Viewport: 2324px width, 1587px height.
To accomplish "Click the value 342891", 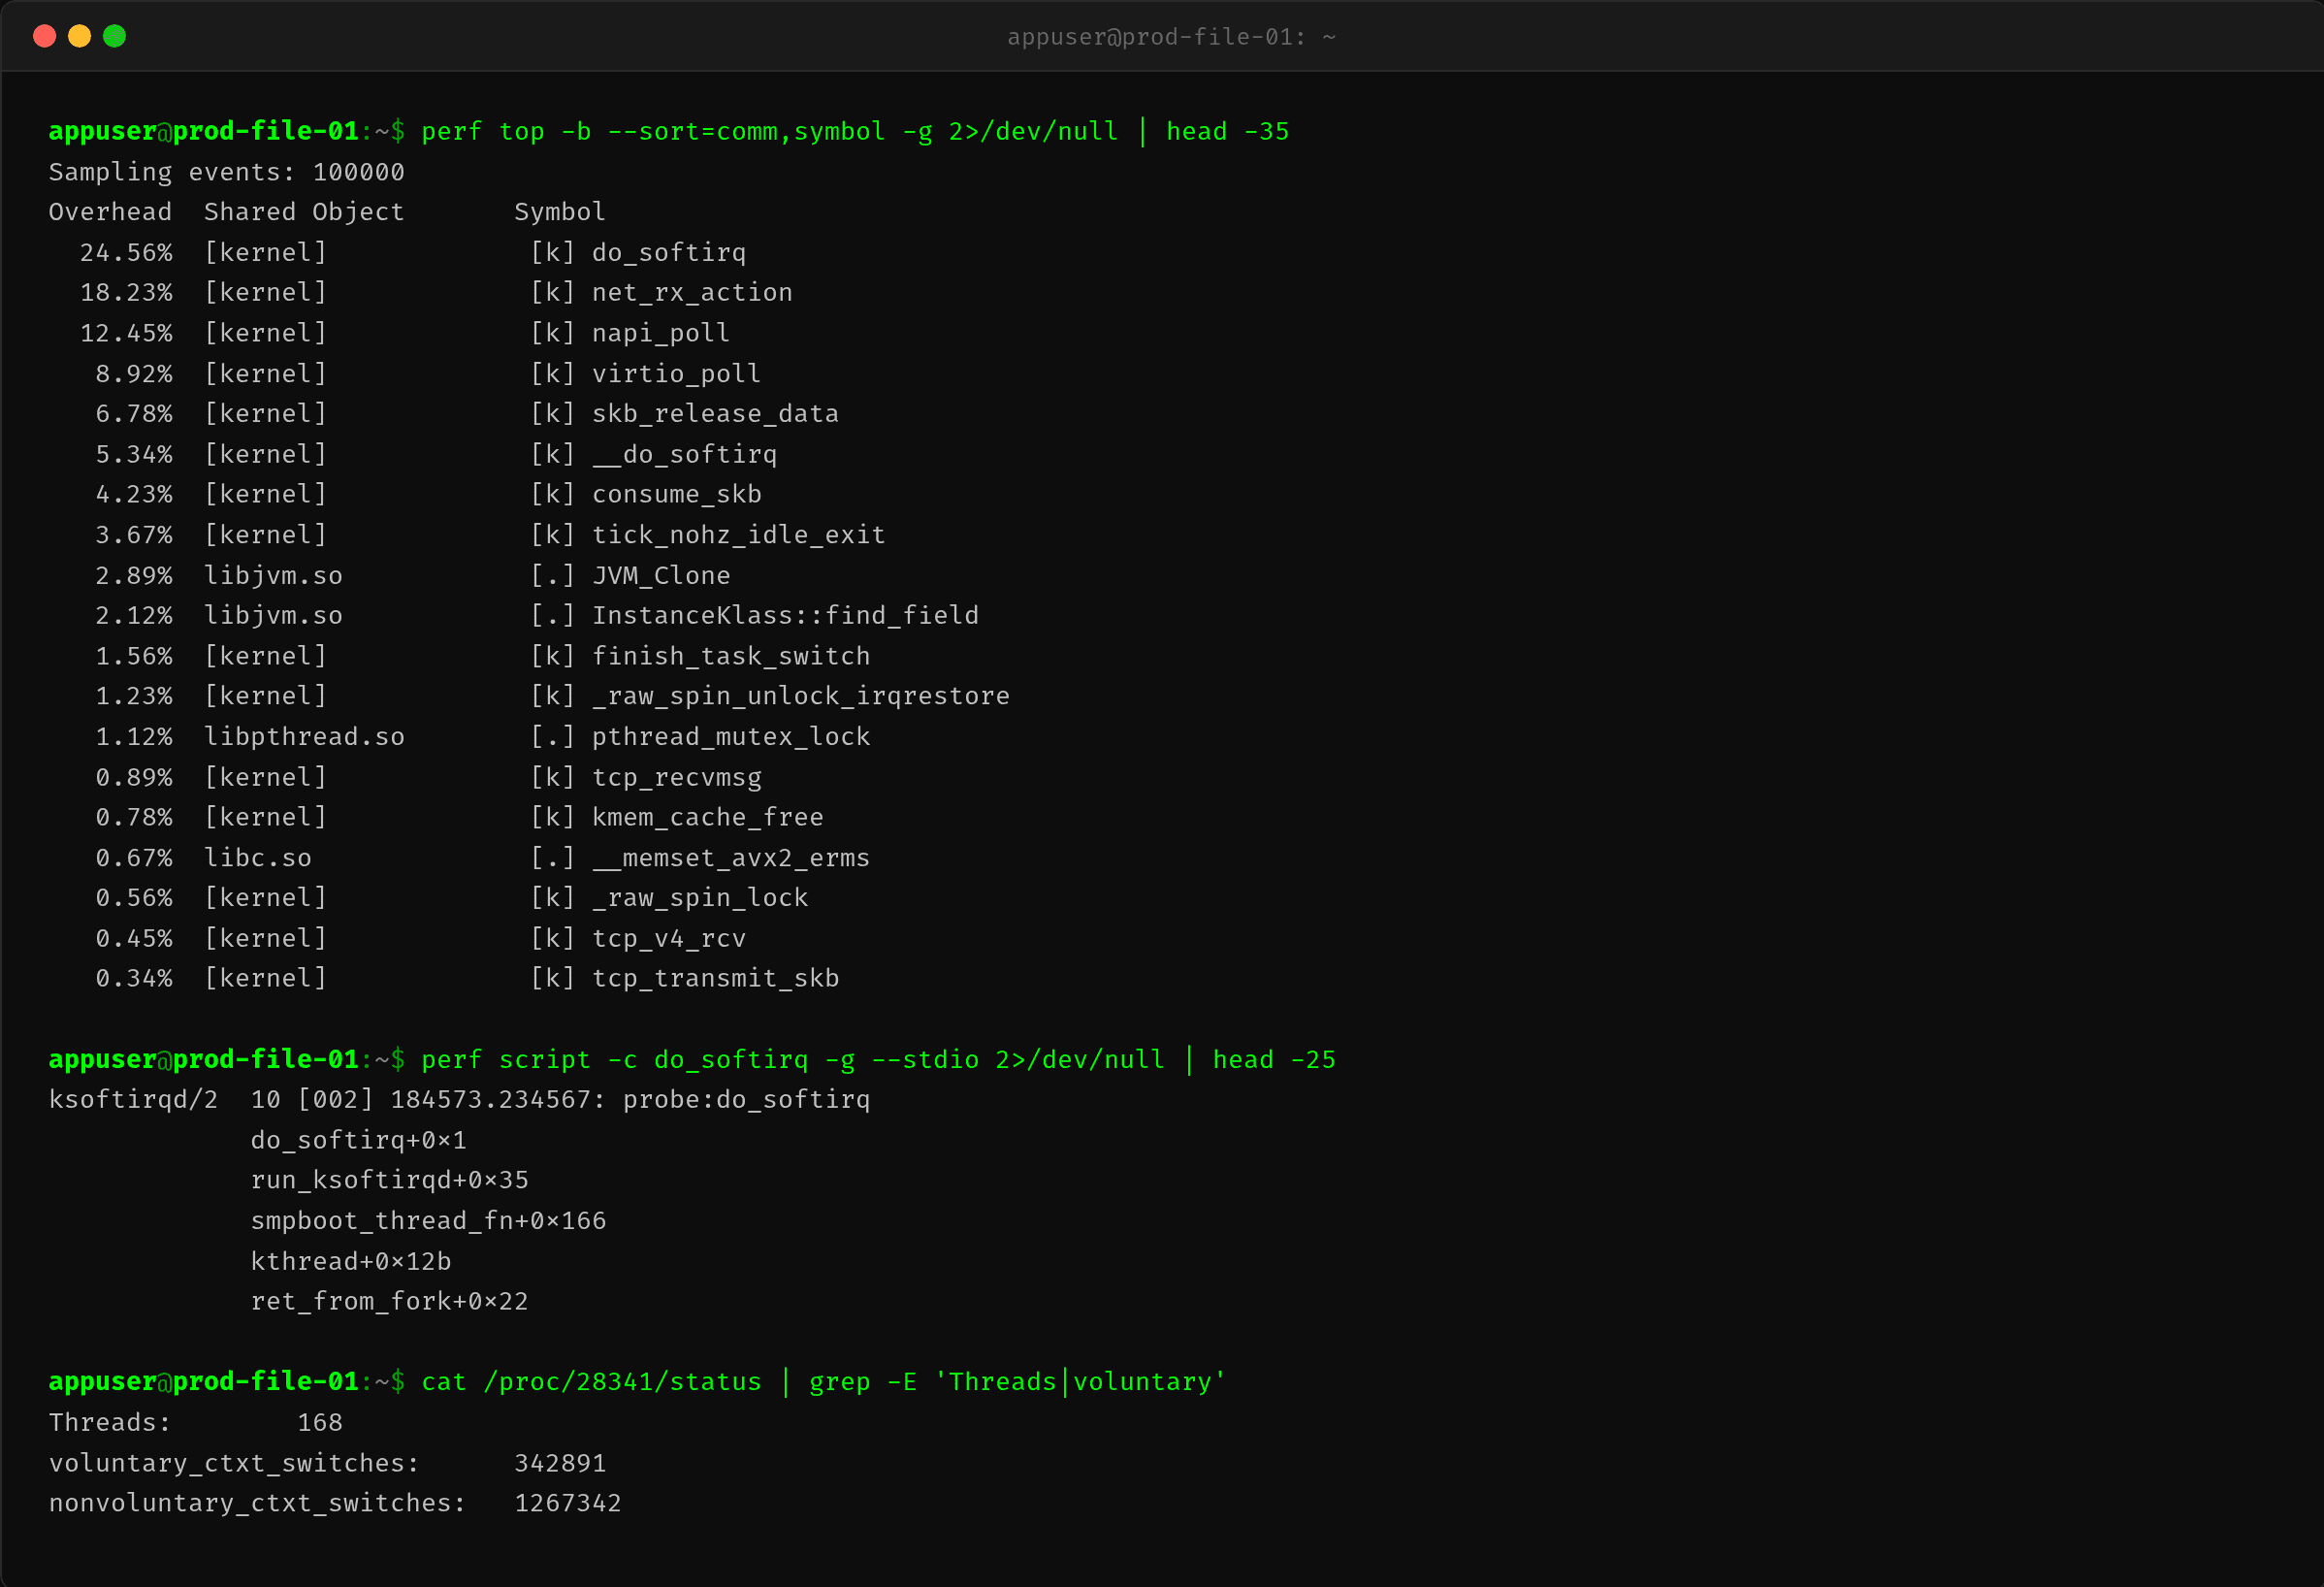I will point(560,1463).
